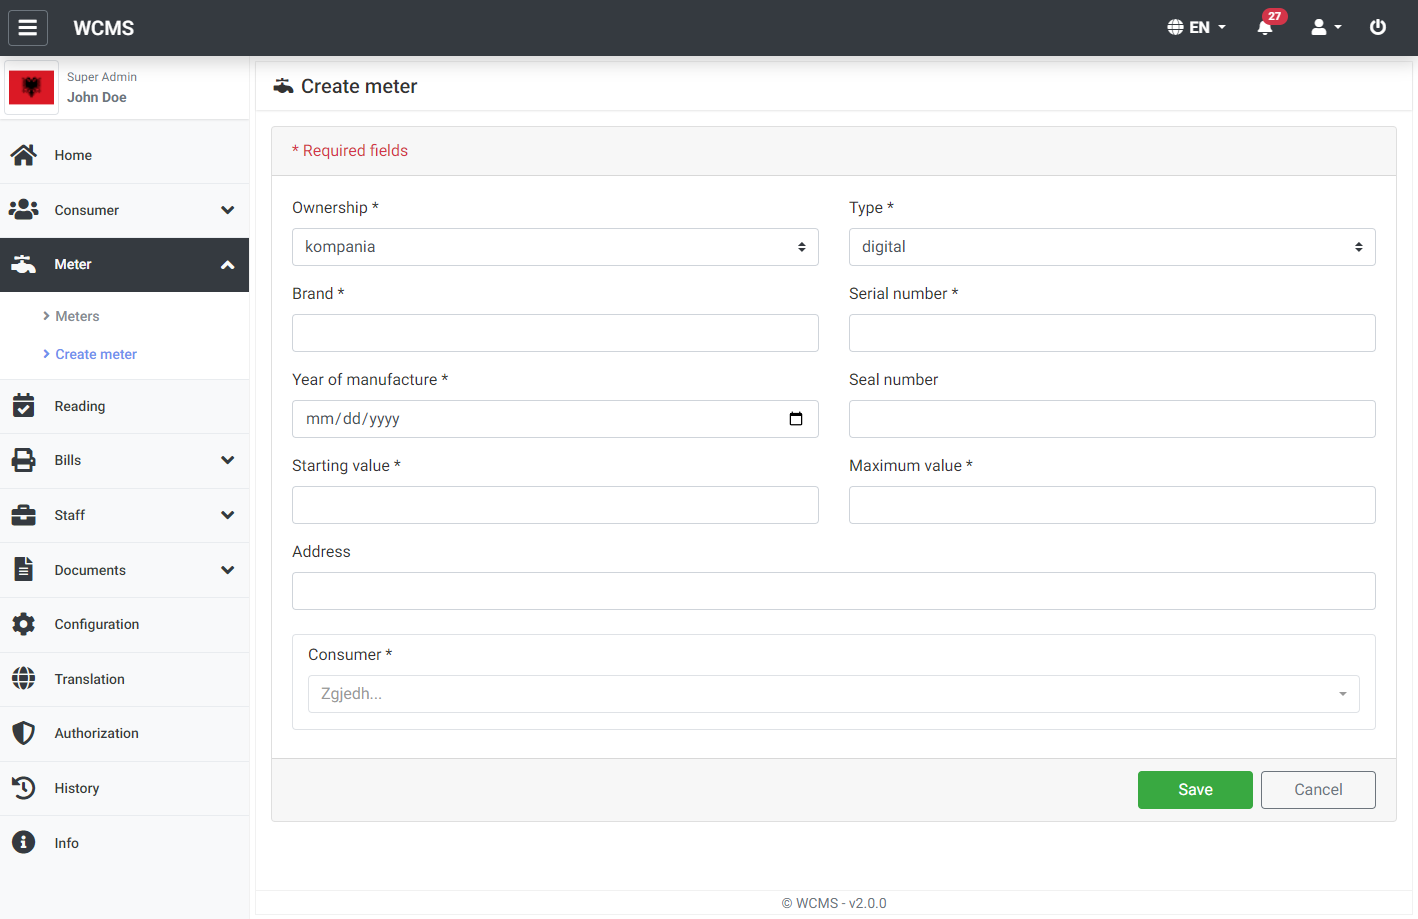Click the History clock icon
Viewport: 1418px width, 919px height.
click(x=24, y=788)
